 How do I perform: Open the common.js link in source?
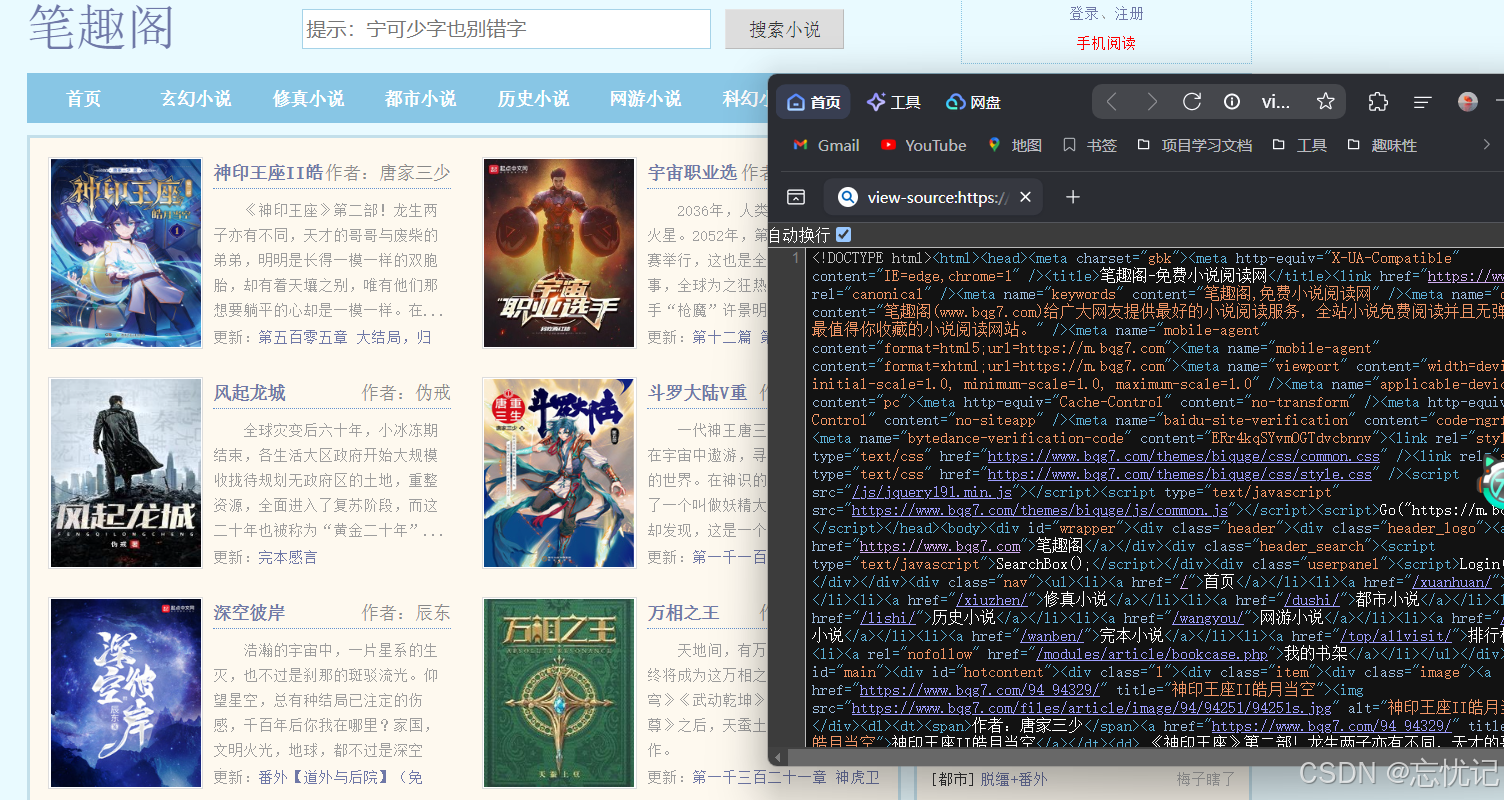click(x=1040, y=510)
